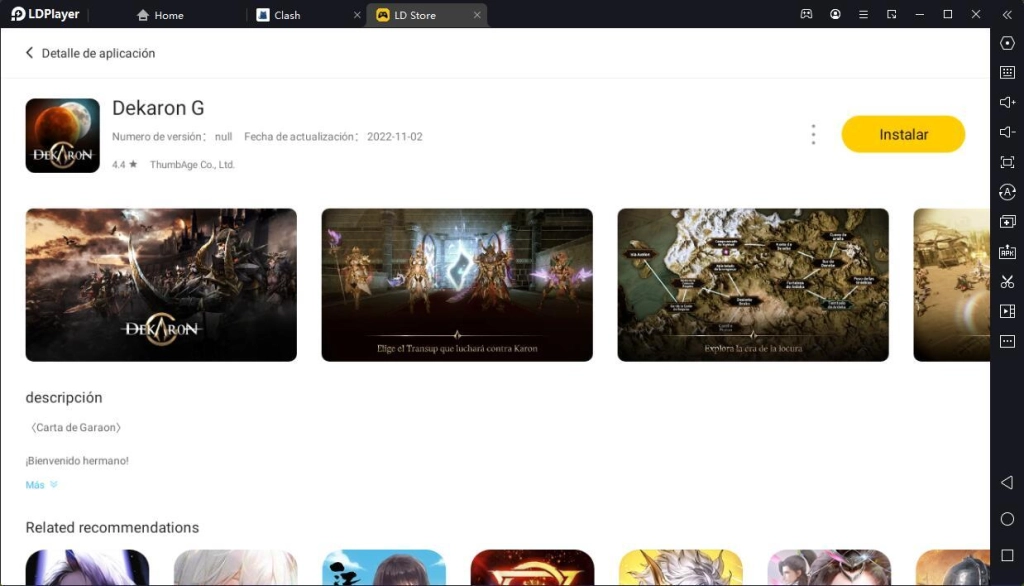The image size is (1024, 586).
Task: Open the sidebar more-tools ellipsis menu
Action: 1007,342
